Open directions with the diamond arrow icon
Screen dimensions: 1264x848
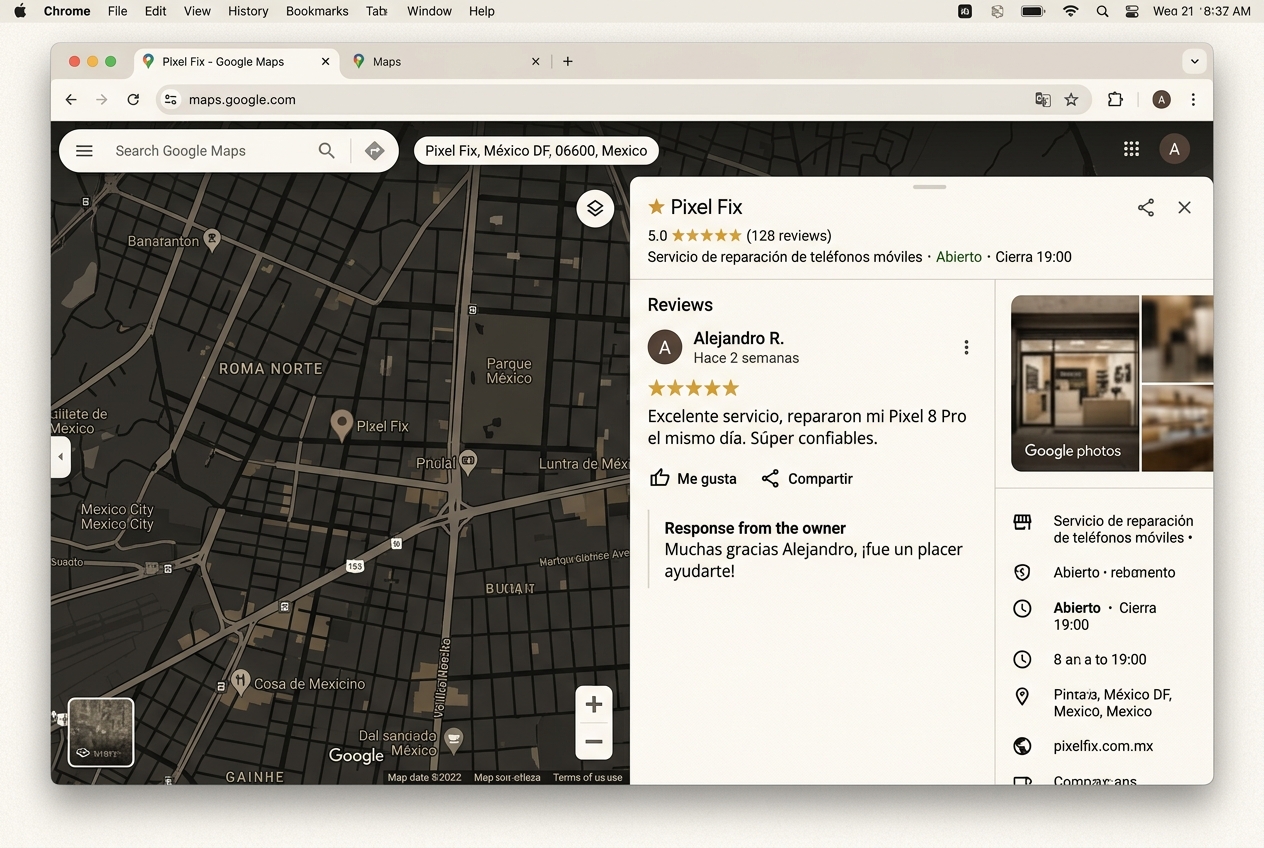pyautogui.click(x=374, y=151)
